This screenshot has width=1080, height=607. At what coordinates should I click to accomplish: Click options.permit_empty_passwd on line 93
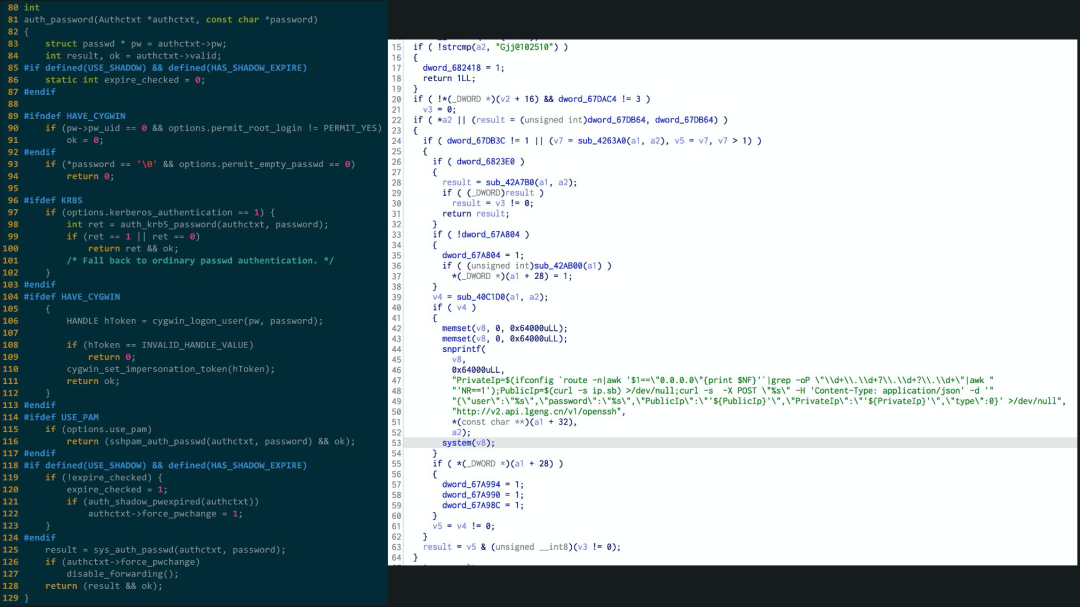tap(251, 164)
